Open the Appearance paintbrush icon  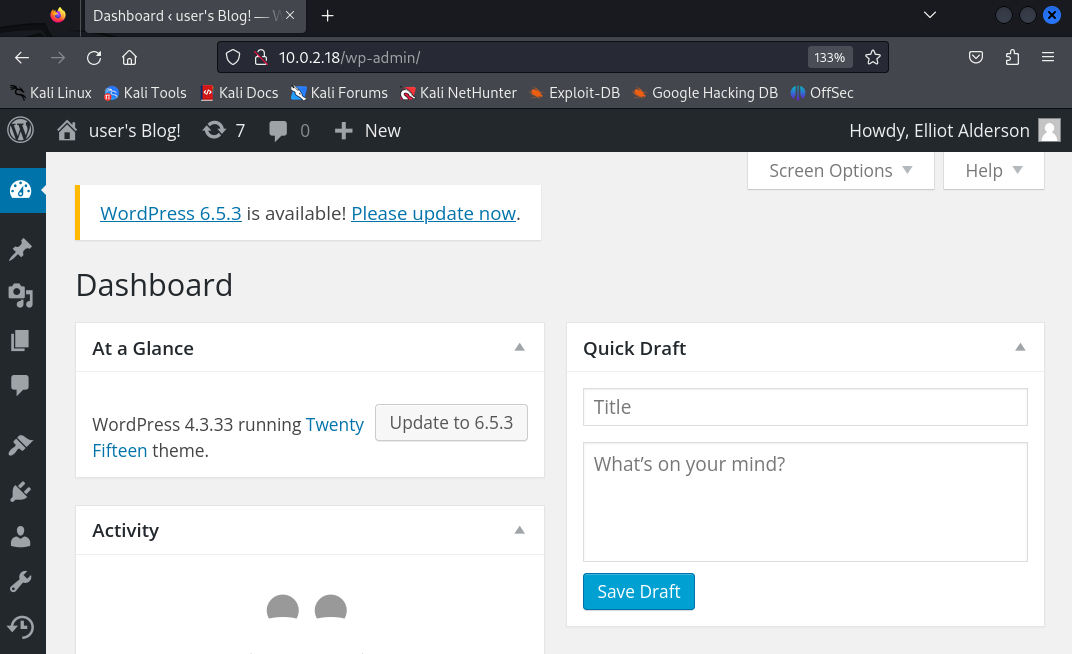point(21,445)
